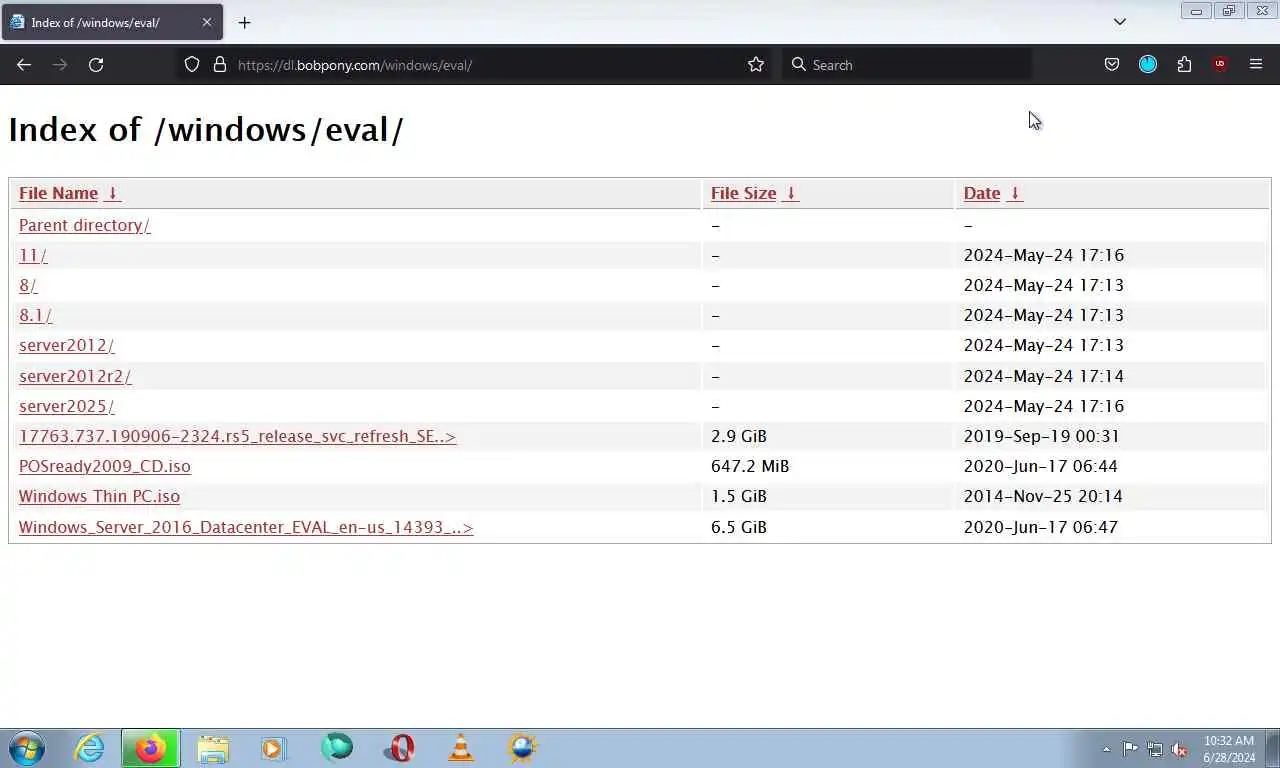Open Windows Media Player from taskbar
Image resolution: width=1280 pixels, height=768 pixels.
click(x=273, y=748)
